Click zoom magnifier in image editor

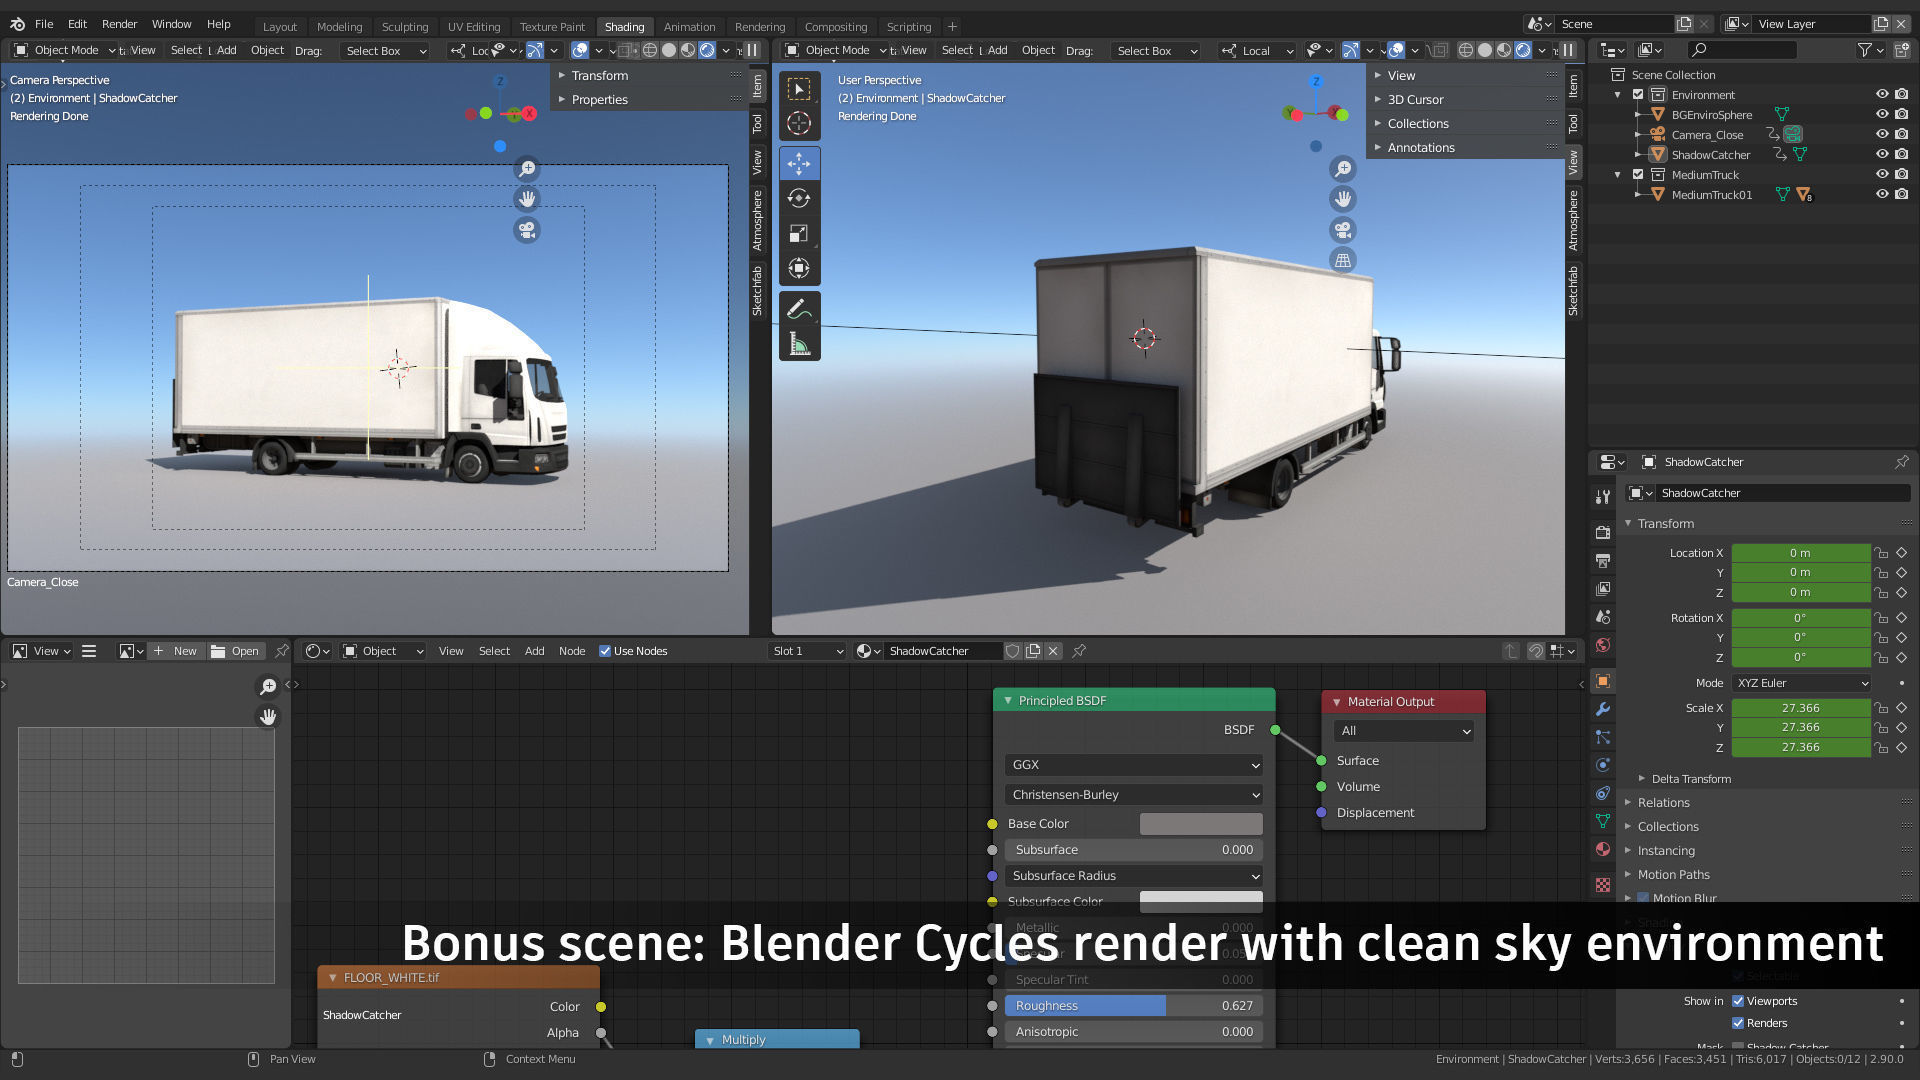268,686
